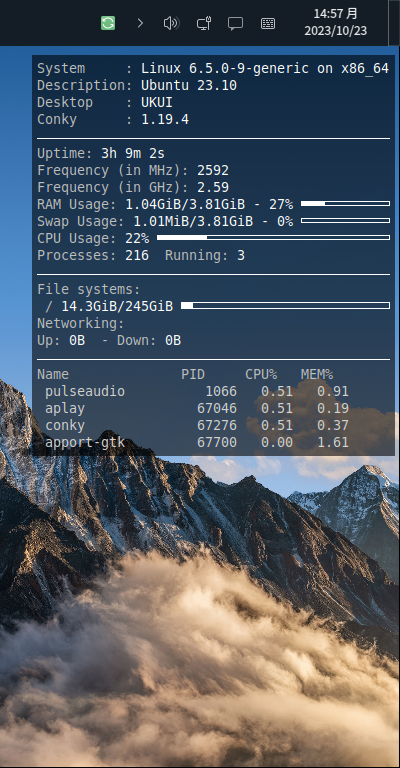
Task: Open the on-screen keyboard tray icon
Action: pos(268,24)
